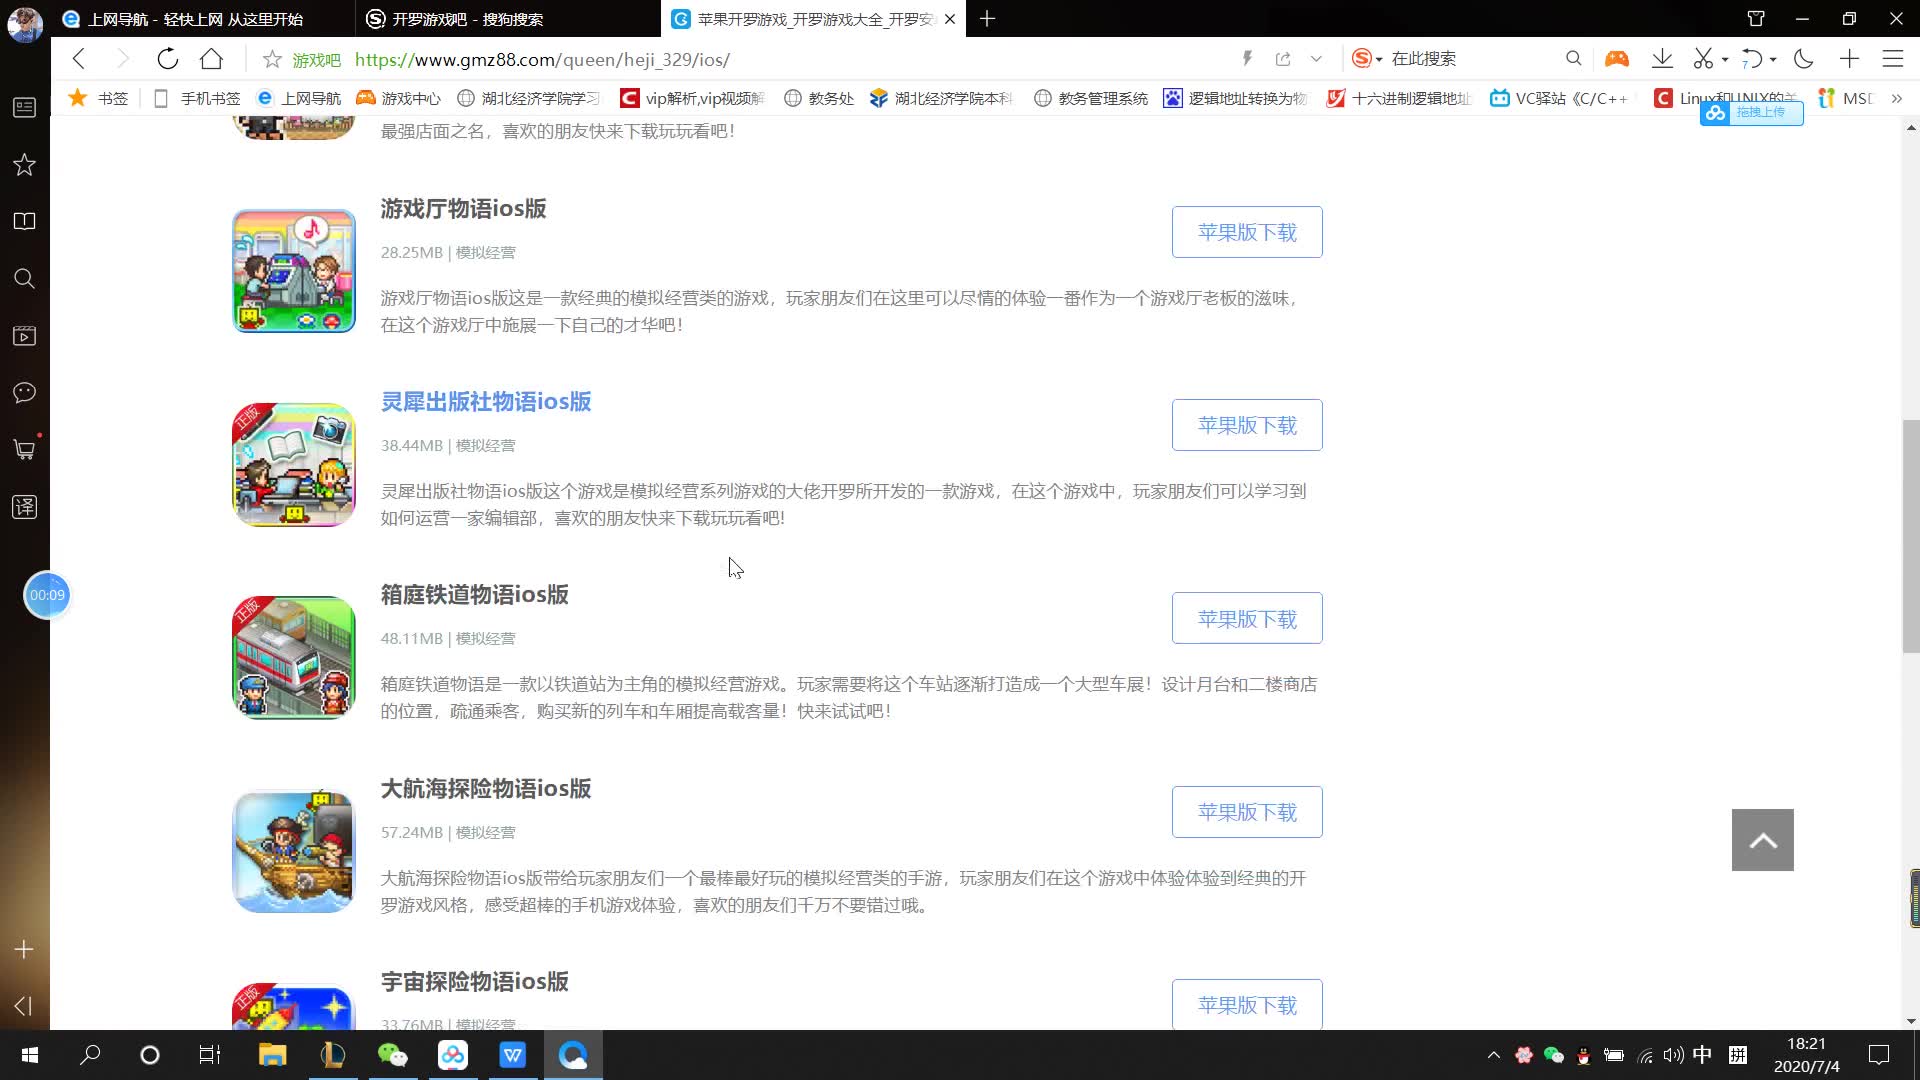The width and height of the screenshot is (1920, 1080).
Task: Download 灵犀出版社物语ios版 via 苹果版下载
Action: tap(1247, 425)
